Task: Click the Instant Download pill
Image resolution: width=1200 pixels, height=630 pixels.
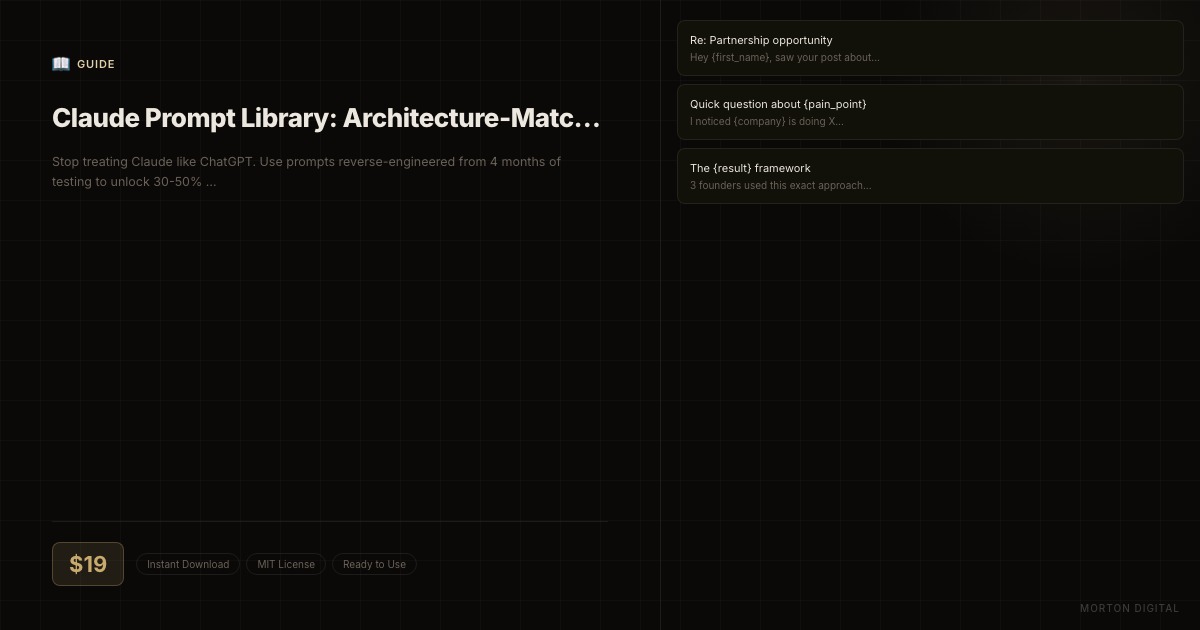Action: (188, 564)
